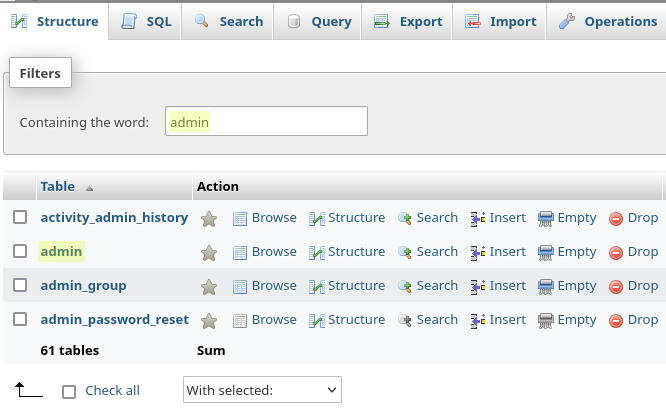The image size is (666, 411).
Task: Click Empty shredder icon in admin_group row
Action: tap(546, 287)
